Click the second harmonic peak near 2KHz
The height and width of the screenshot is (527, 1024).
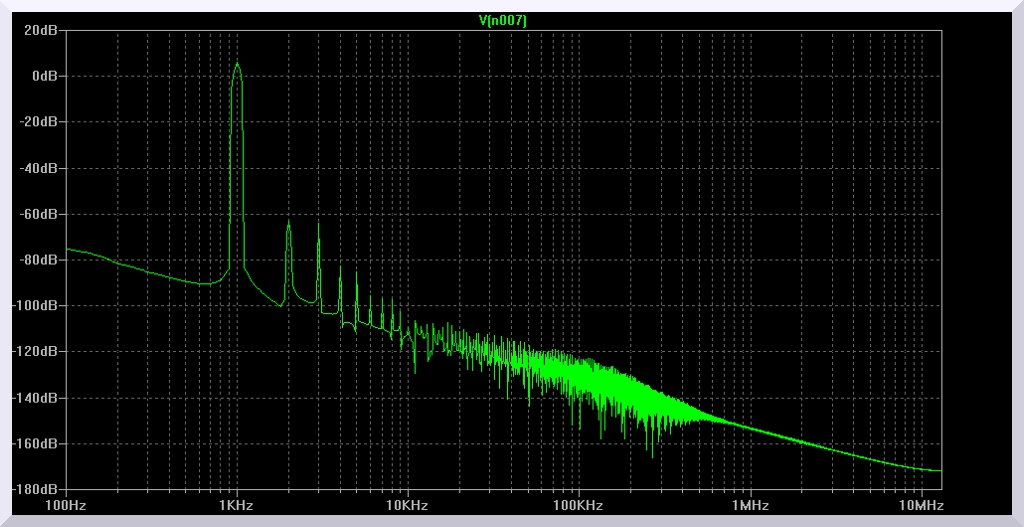(288, 224)
